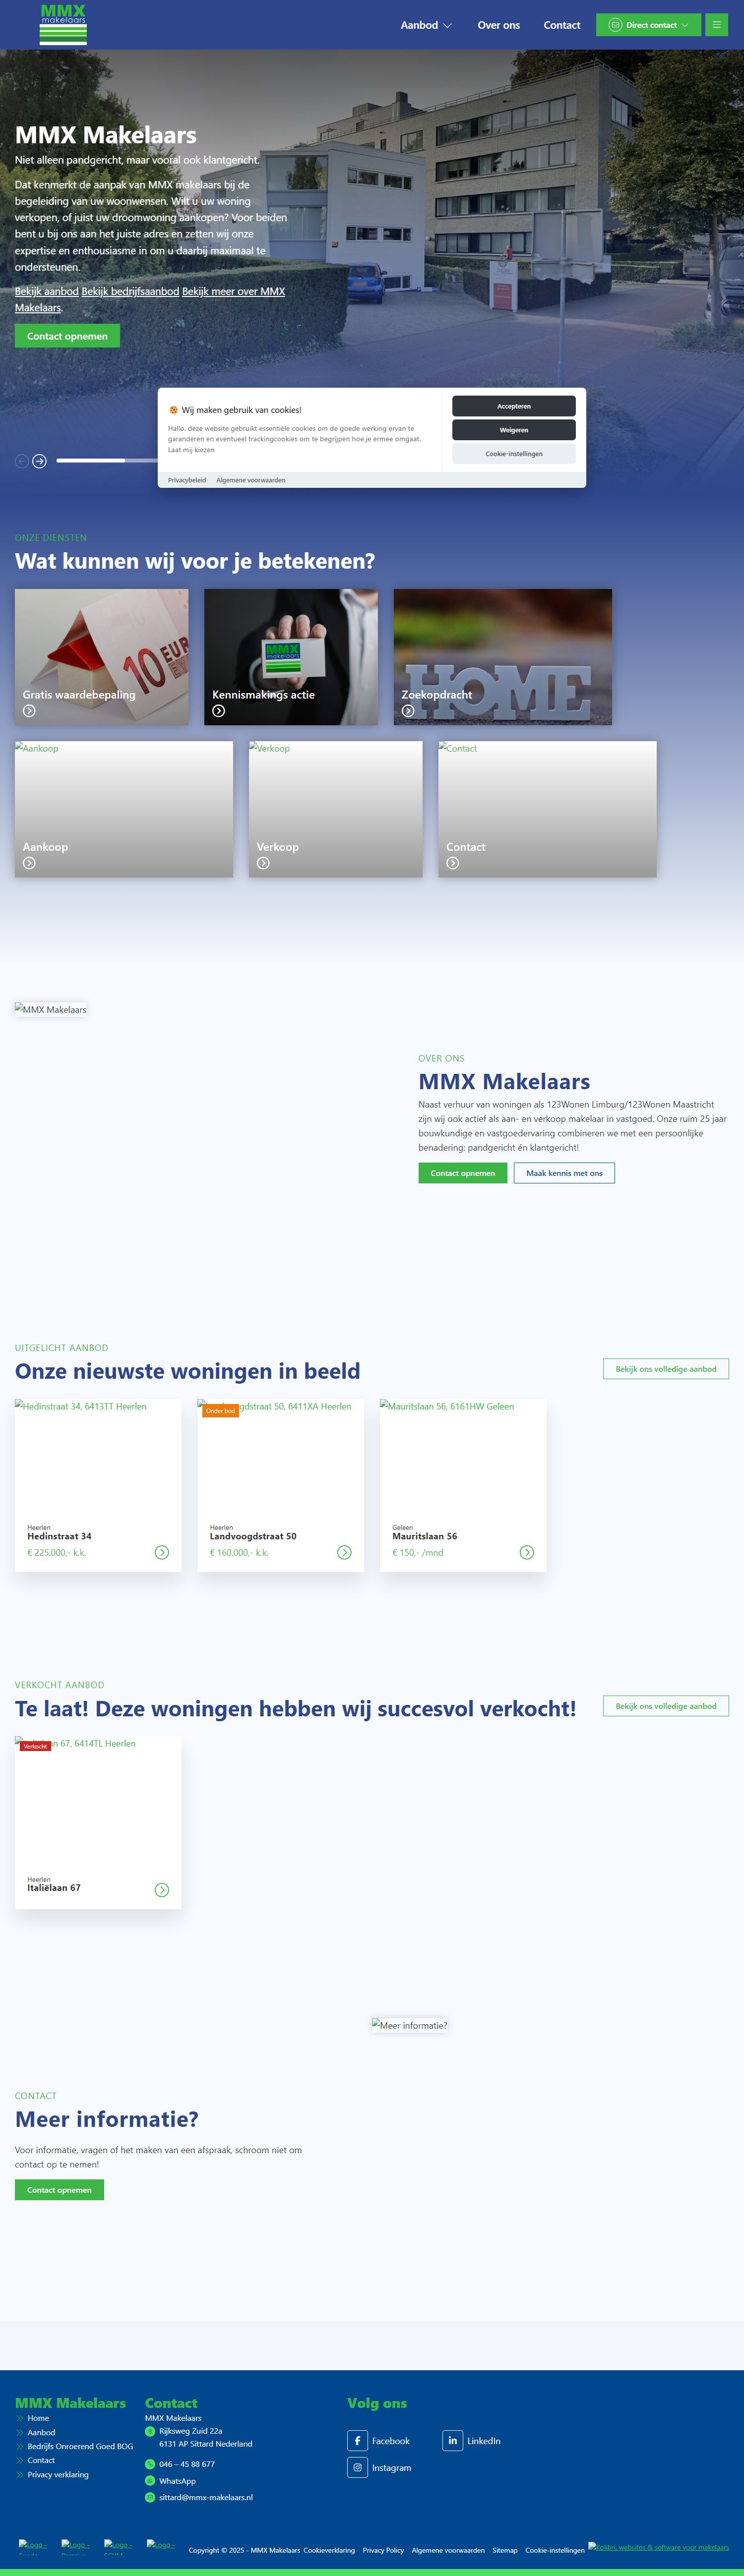Click the Laat mij kiezen cookie link
The height and width of the screenshot is (2576, 744).
(191, 450)
